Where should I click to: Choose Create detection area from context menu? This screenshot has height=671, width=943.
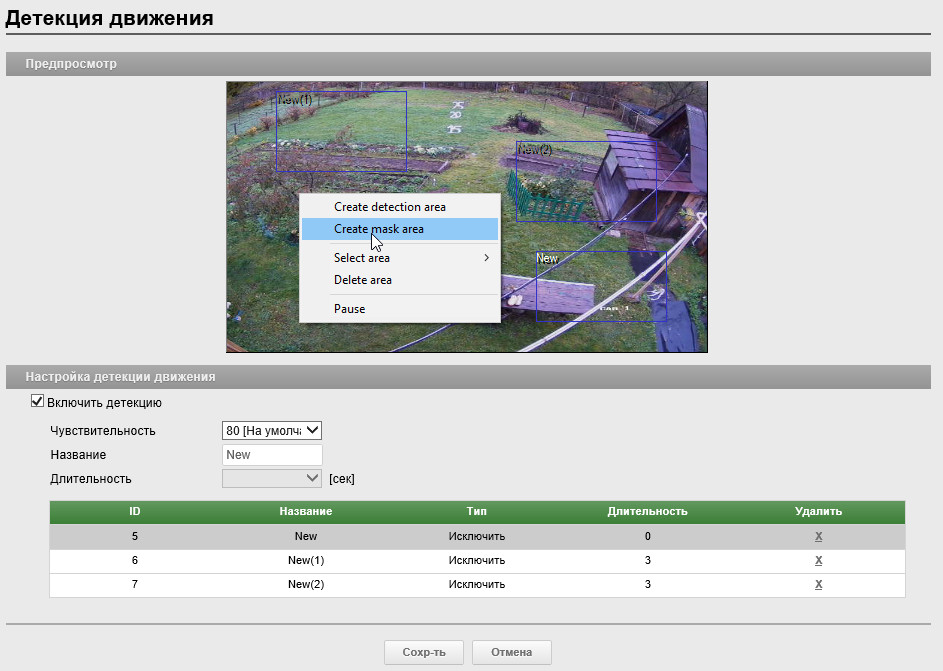pos(399,207)
